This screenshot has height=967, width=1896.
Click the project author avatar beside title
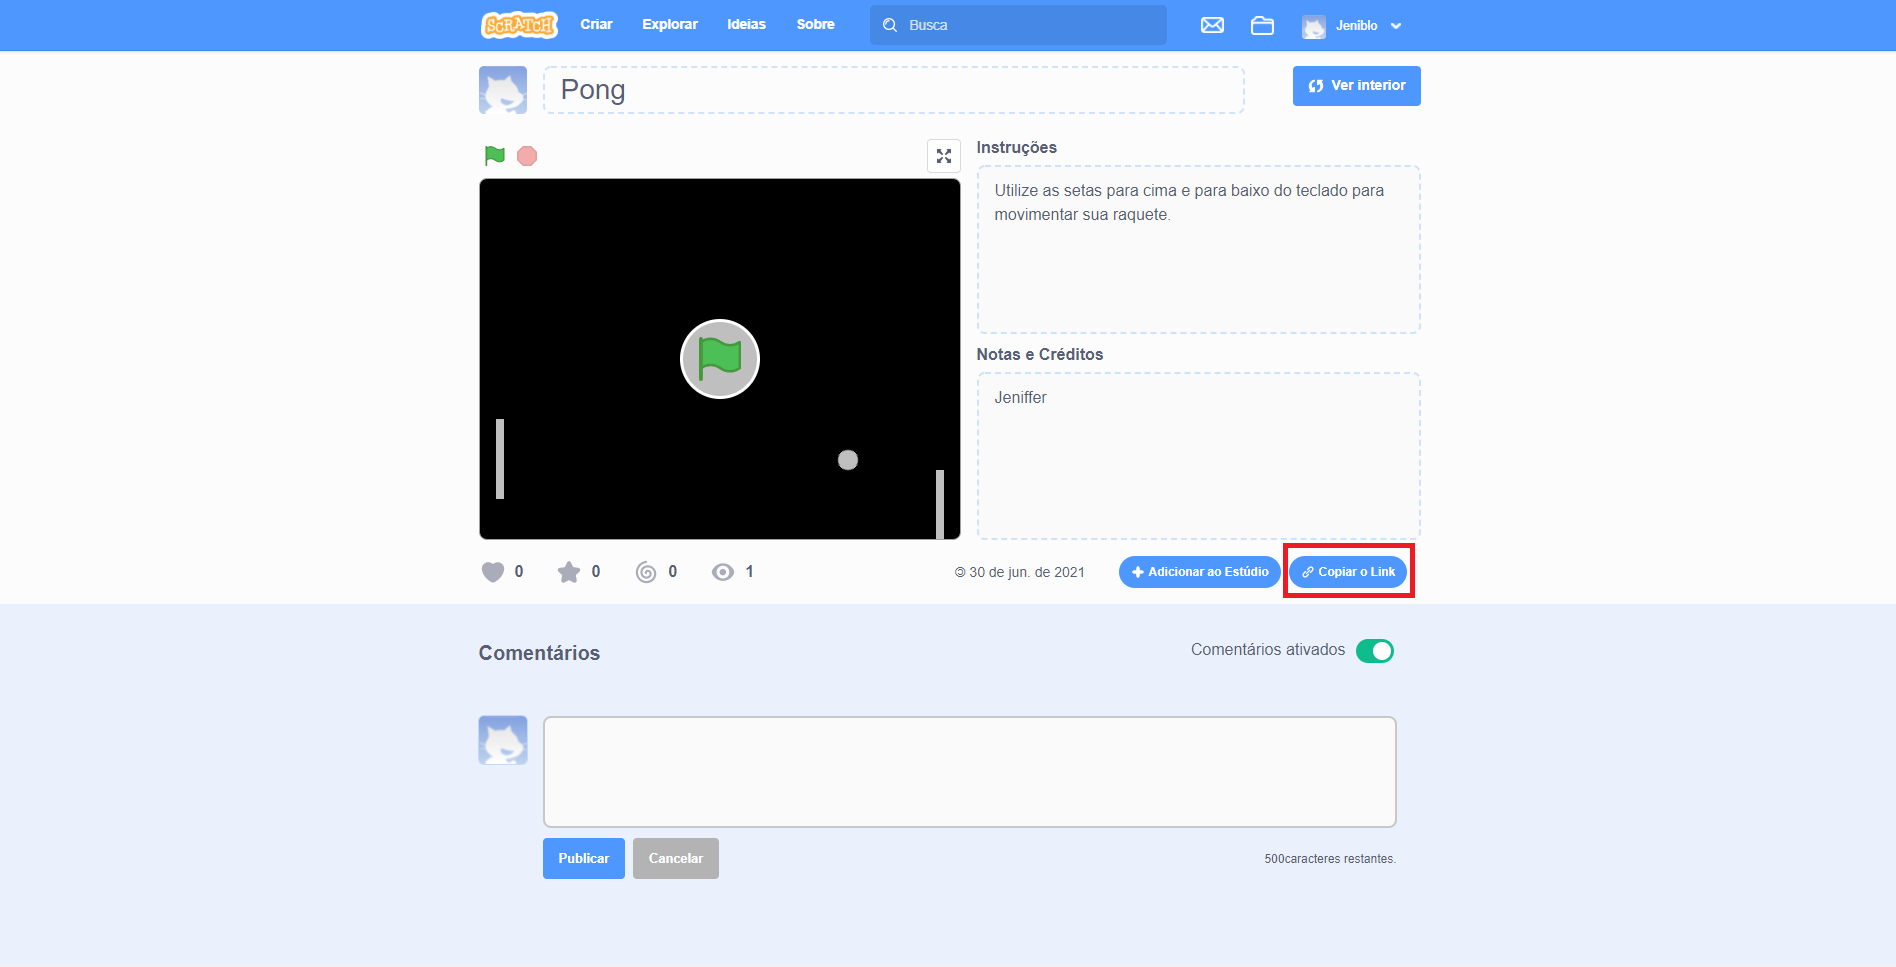(503, 90)
